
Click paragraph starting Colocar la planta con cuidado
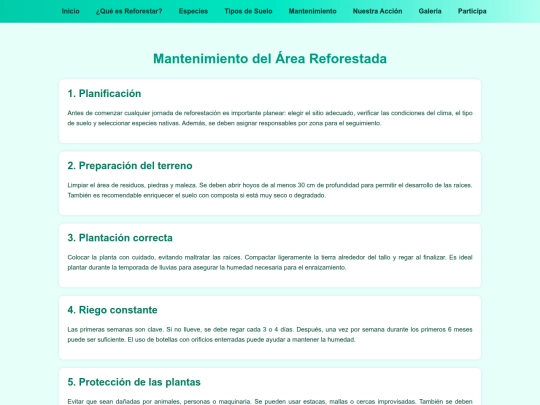pos(270,262)
